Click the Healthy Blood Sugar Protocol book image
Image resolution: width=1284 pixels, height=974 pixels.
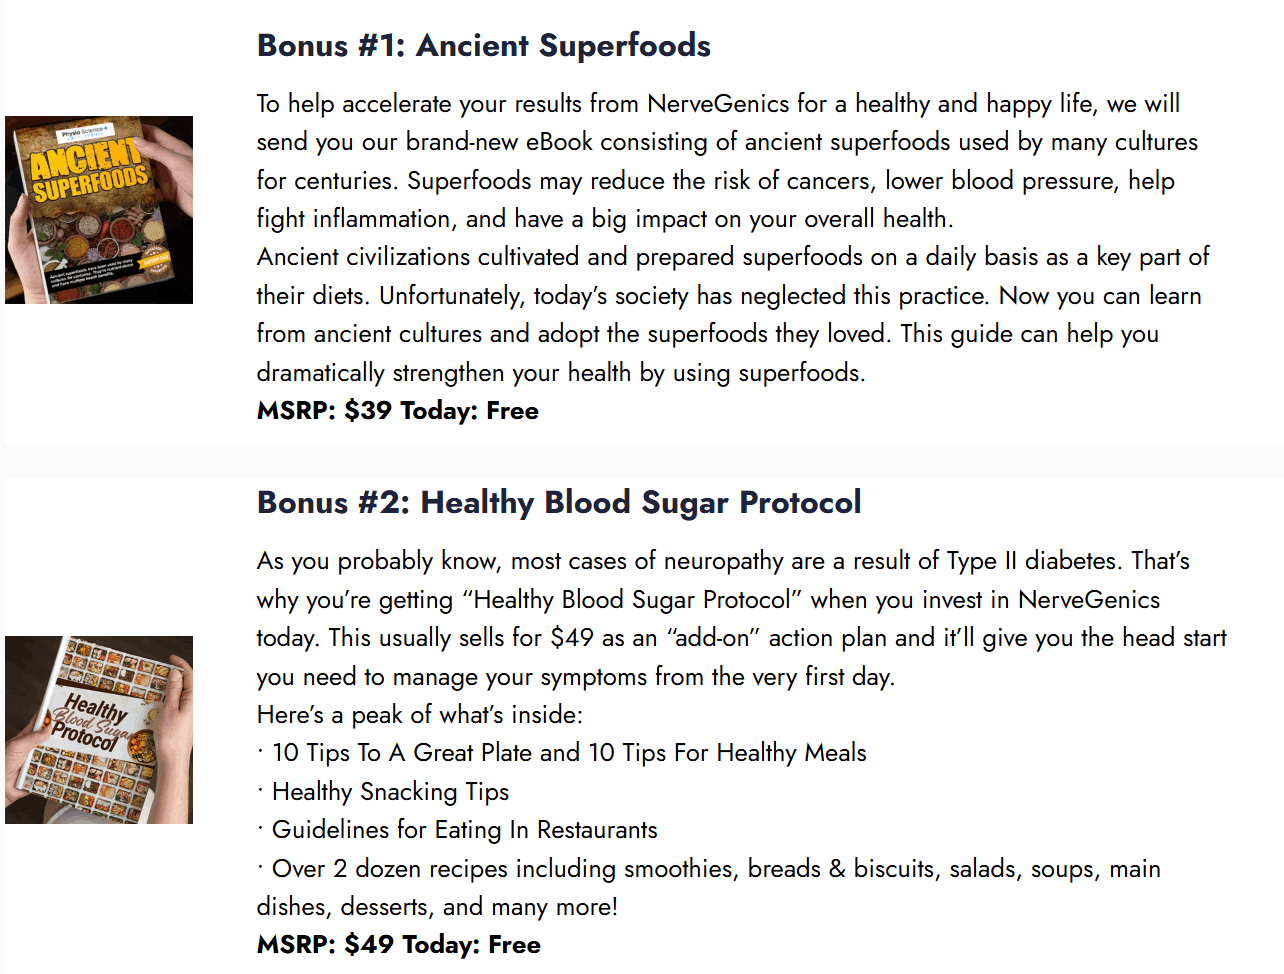(x=99, y=730)
